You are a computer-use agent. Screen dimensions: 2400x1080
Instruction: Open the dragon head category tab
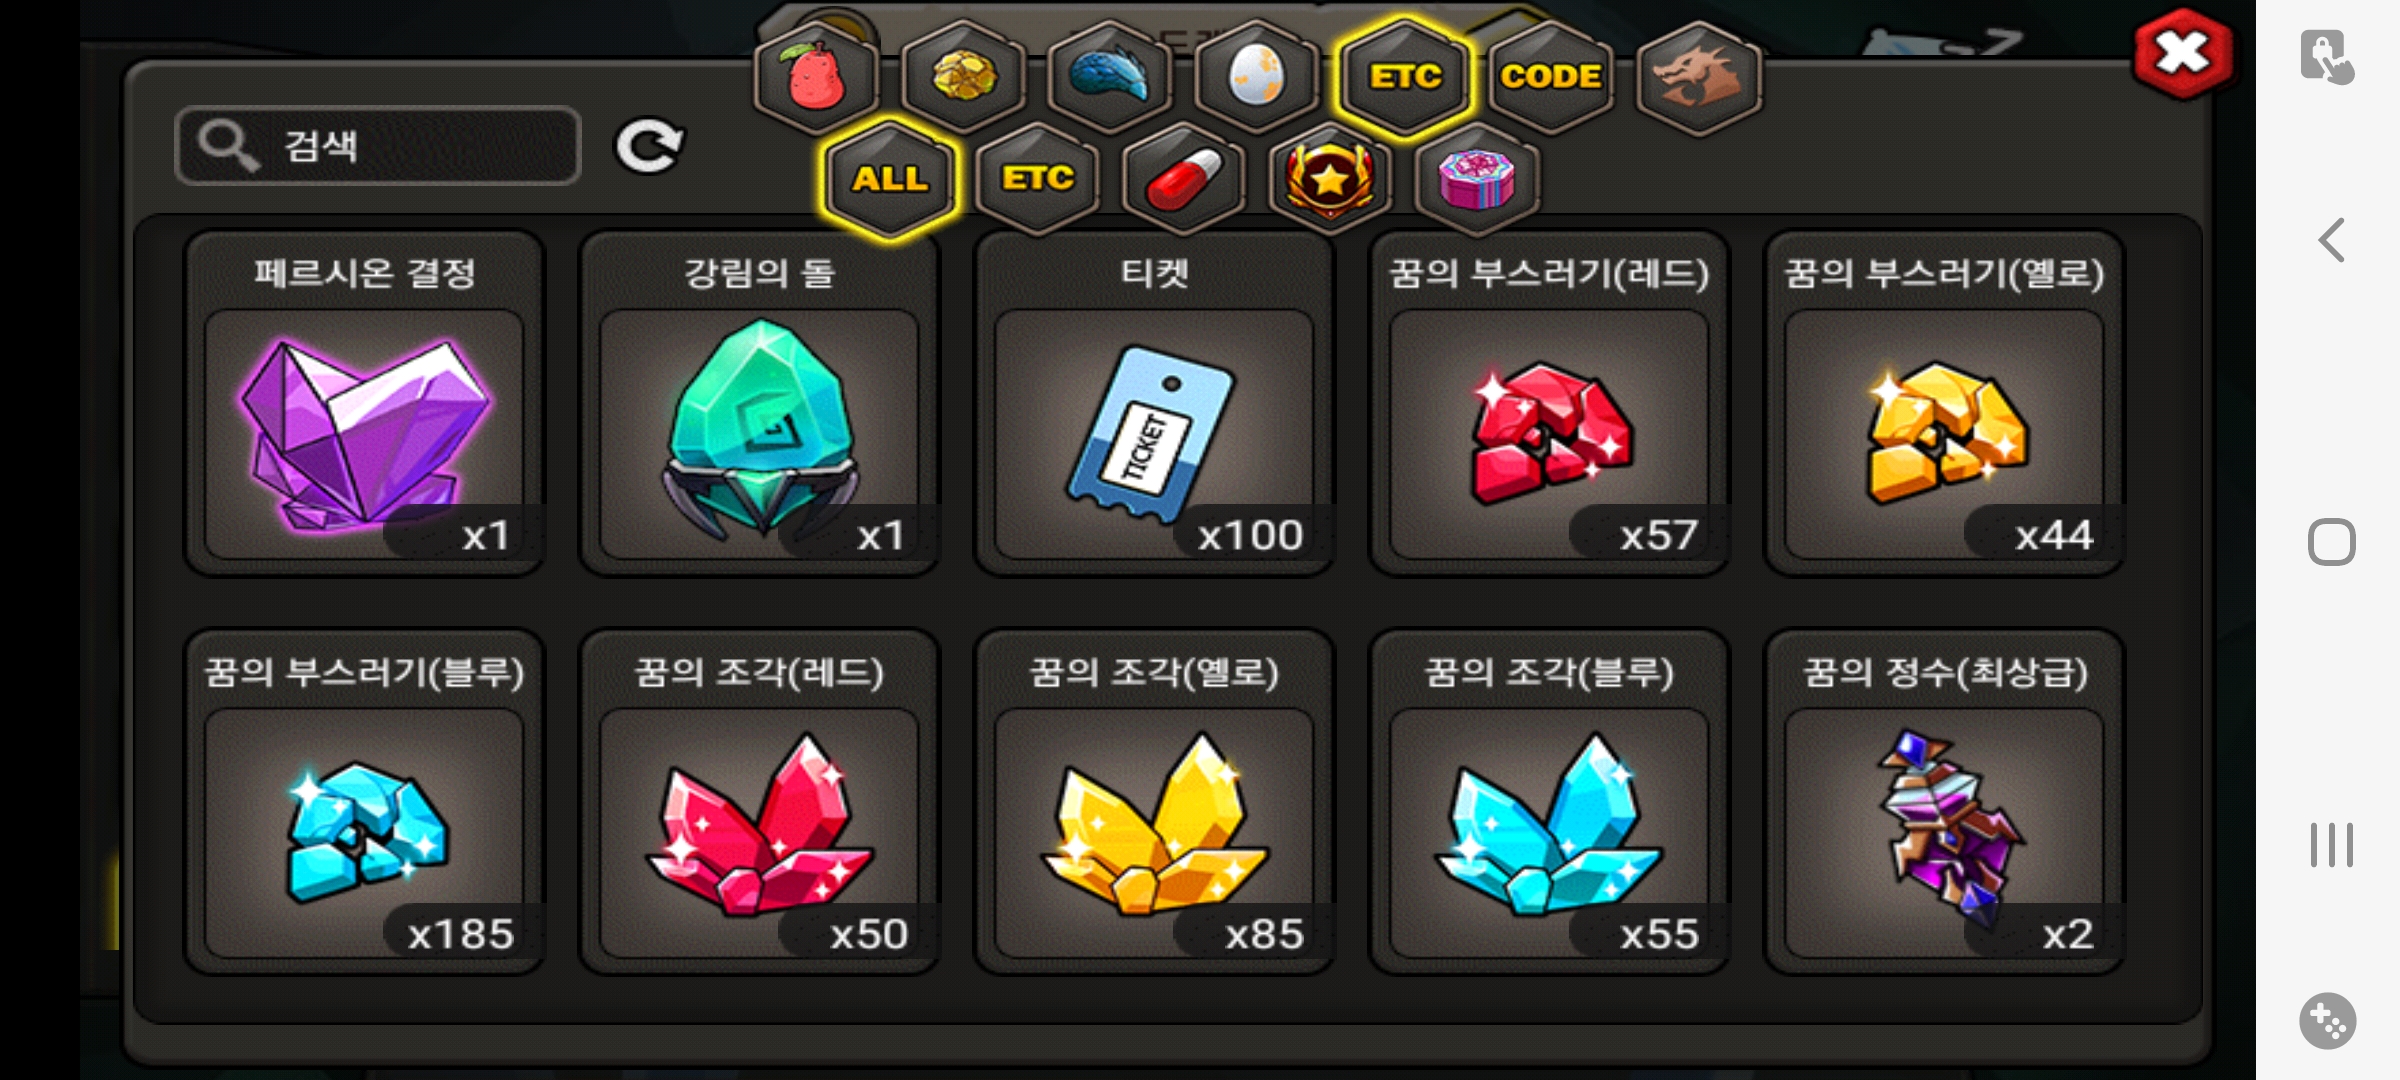tap(1698, 77)
